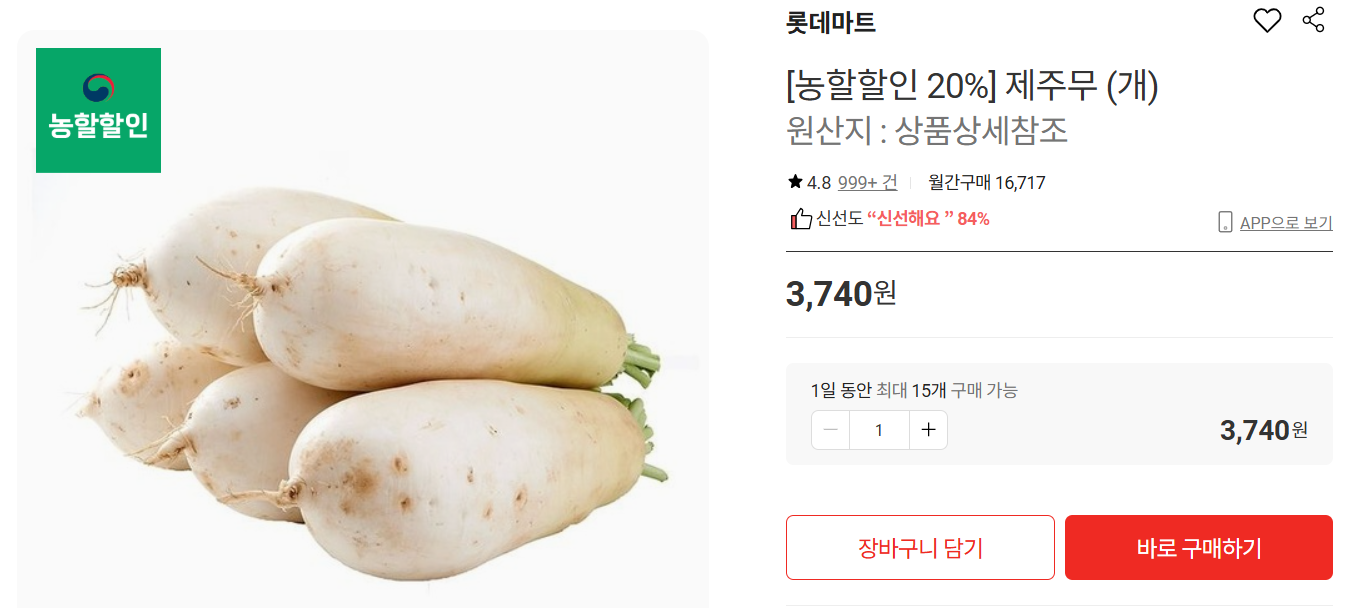
Task: Click the phone icon beside APP으로 보기
Action: coord(1225,222)
